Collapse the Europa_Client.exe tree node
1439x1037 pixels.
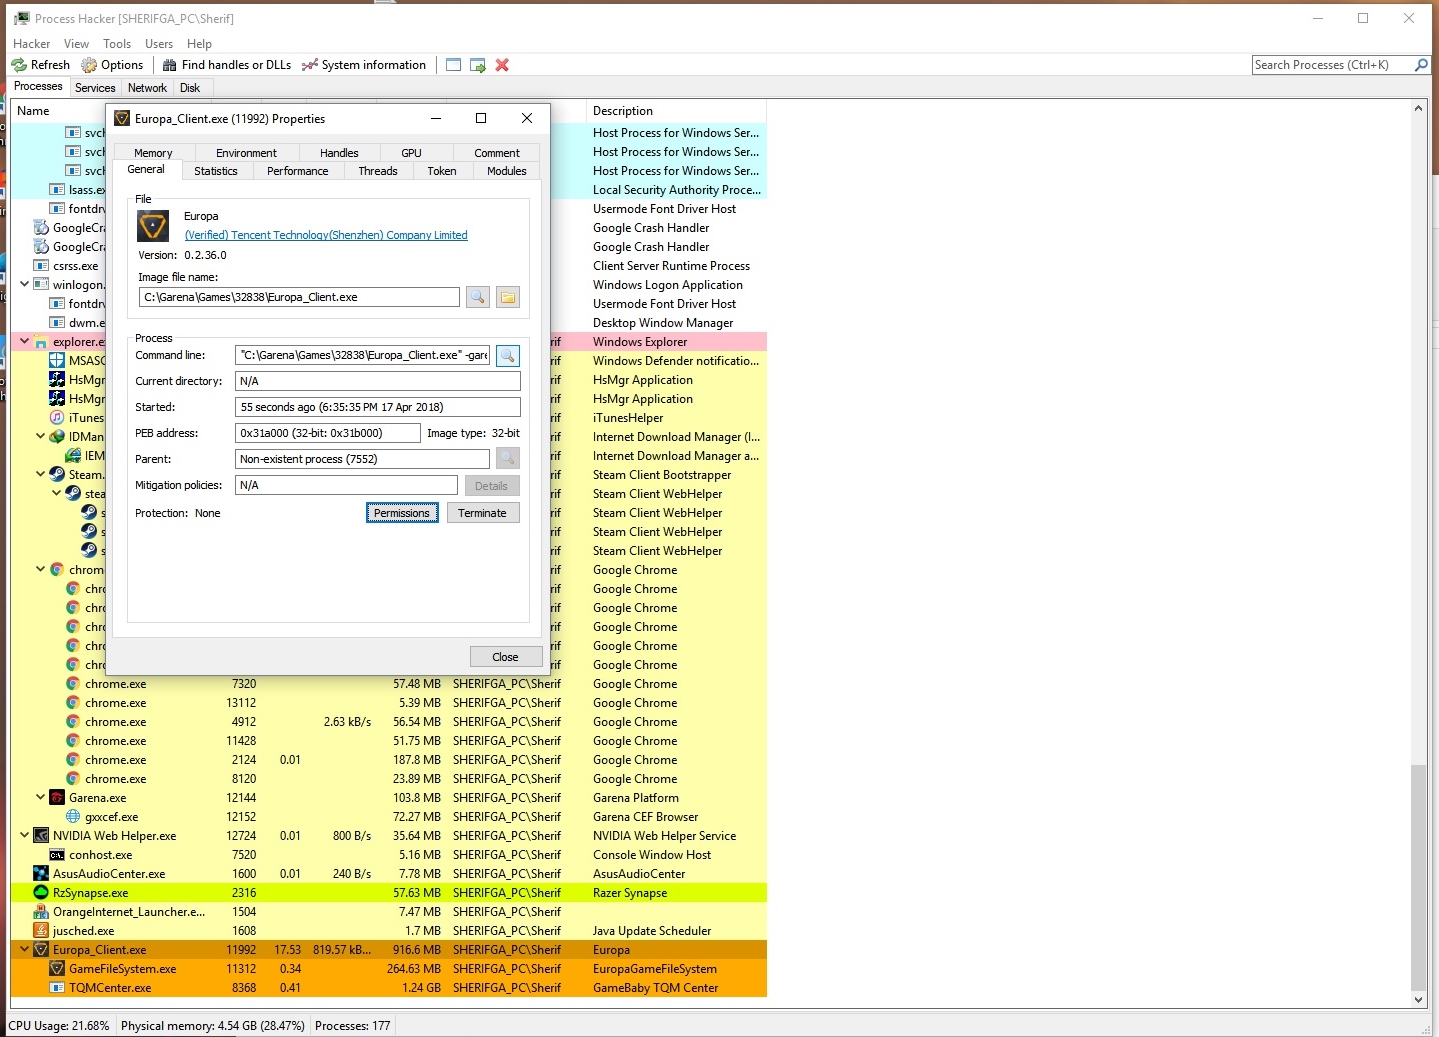coord(24,950)
